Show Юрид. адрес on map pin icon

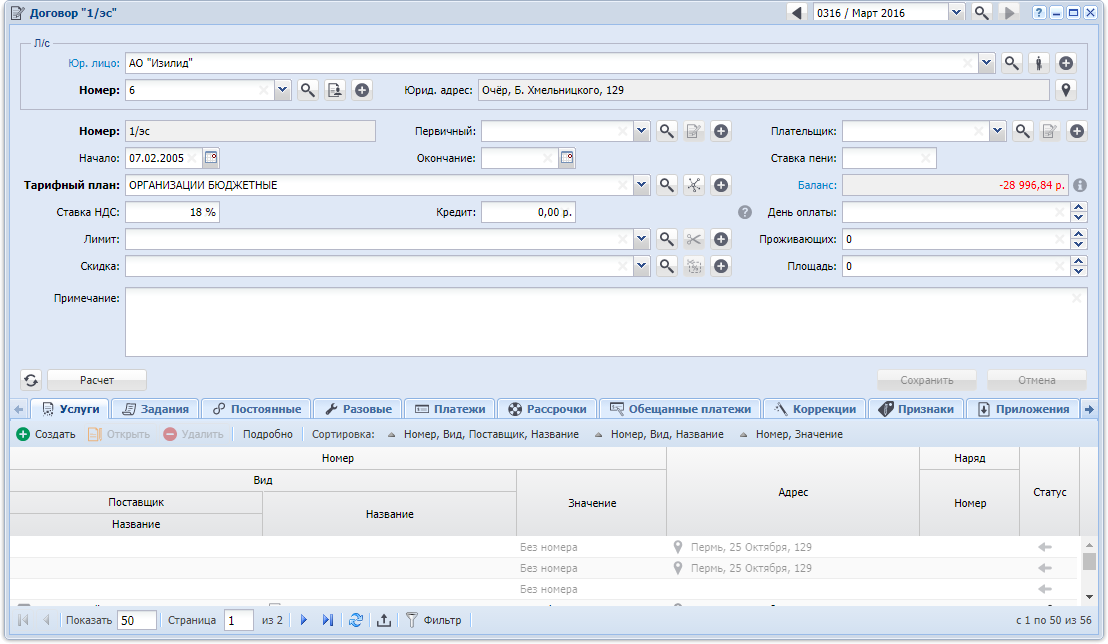tap(1066, 90)
